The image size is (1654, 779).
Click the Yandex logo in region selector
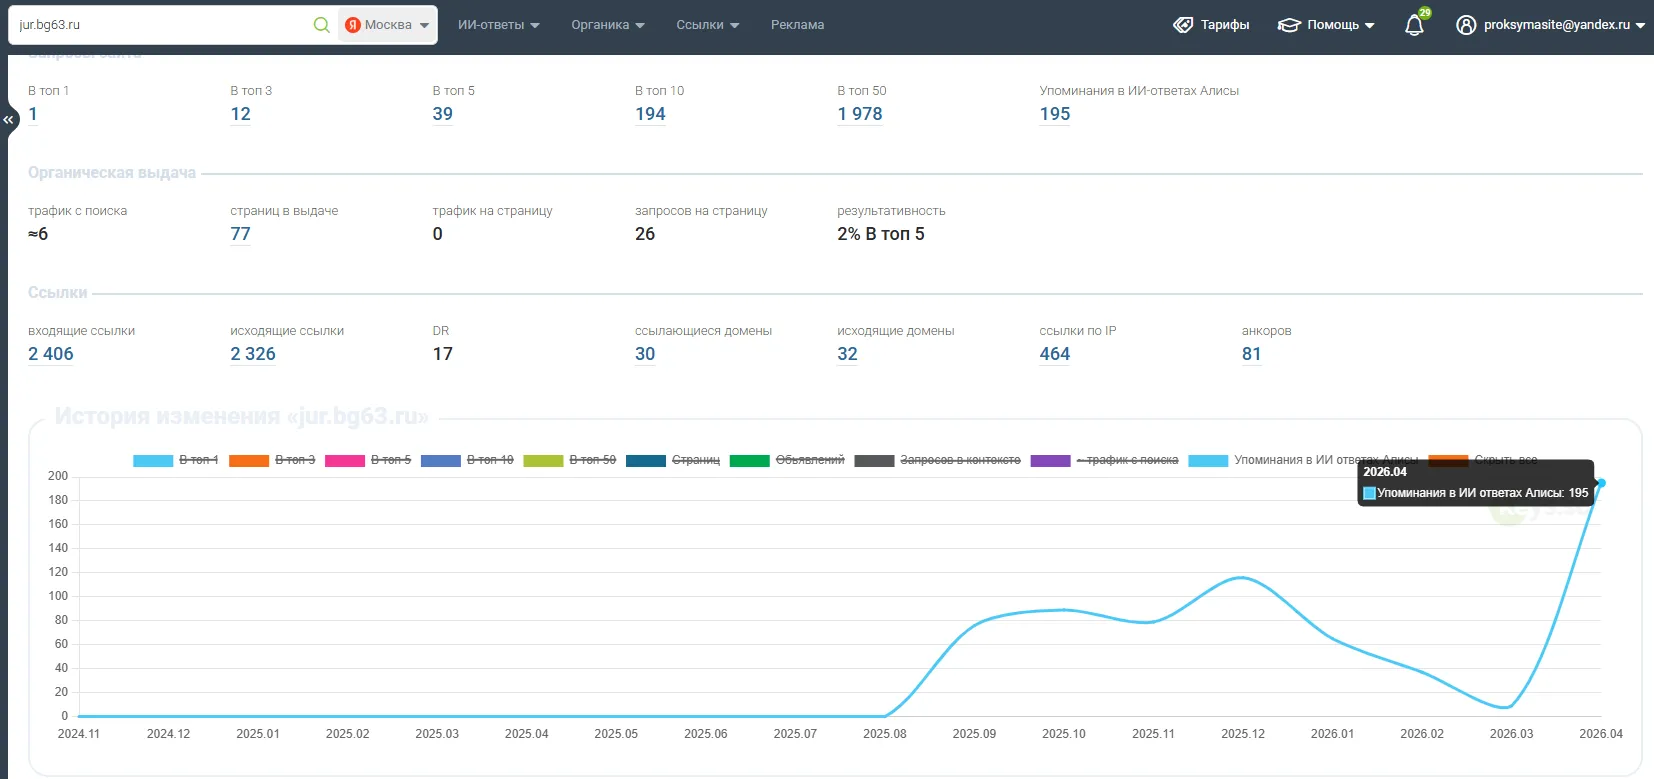[352, 25]
